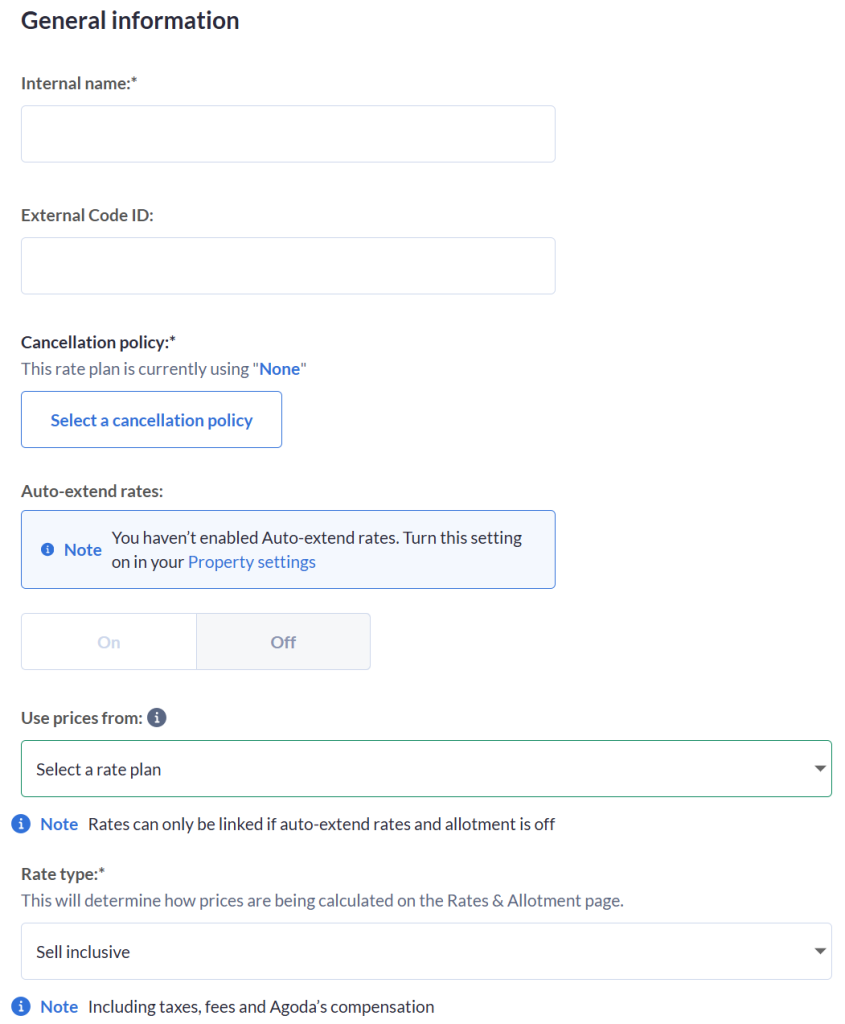Click the info icon beside Use prices from
Viewport: 845px width, 1024px height.
(157, 717)
